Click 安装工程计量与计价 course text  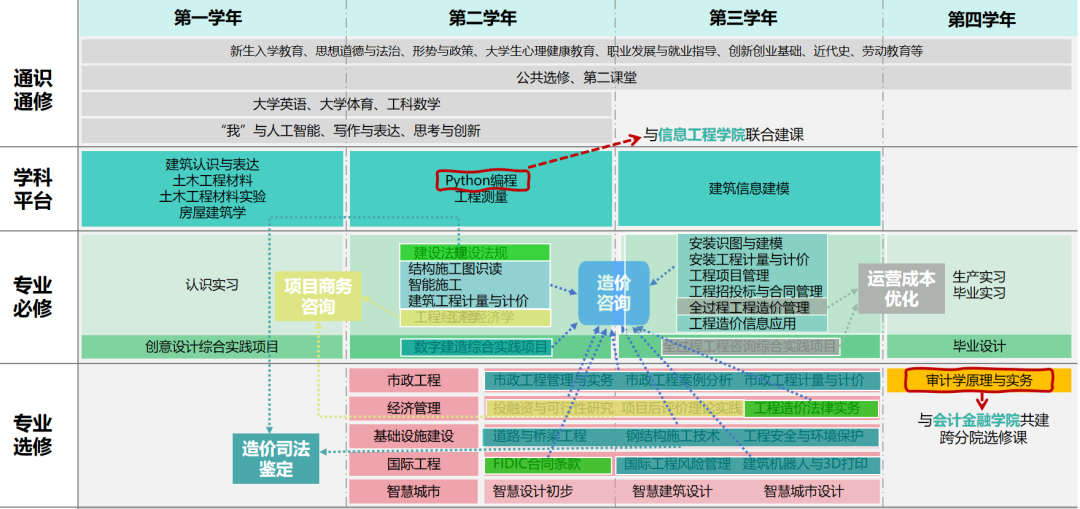(749, 260)
